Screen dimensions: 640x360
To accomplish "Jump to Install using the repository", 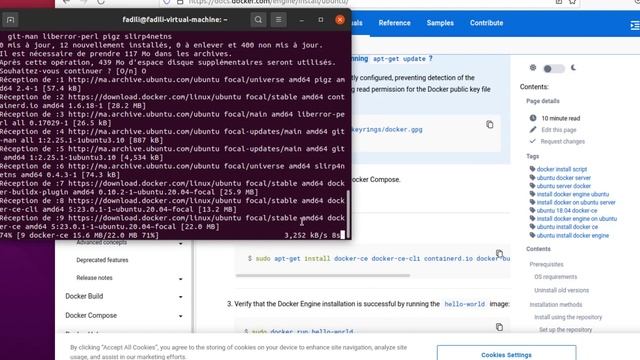I will 568,317.
